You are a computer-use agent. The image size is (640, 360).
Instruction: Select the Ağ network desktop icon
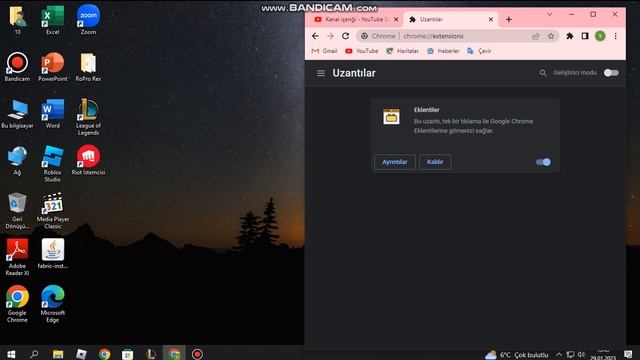click(17, 160)
